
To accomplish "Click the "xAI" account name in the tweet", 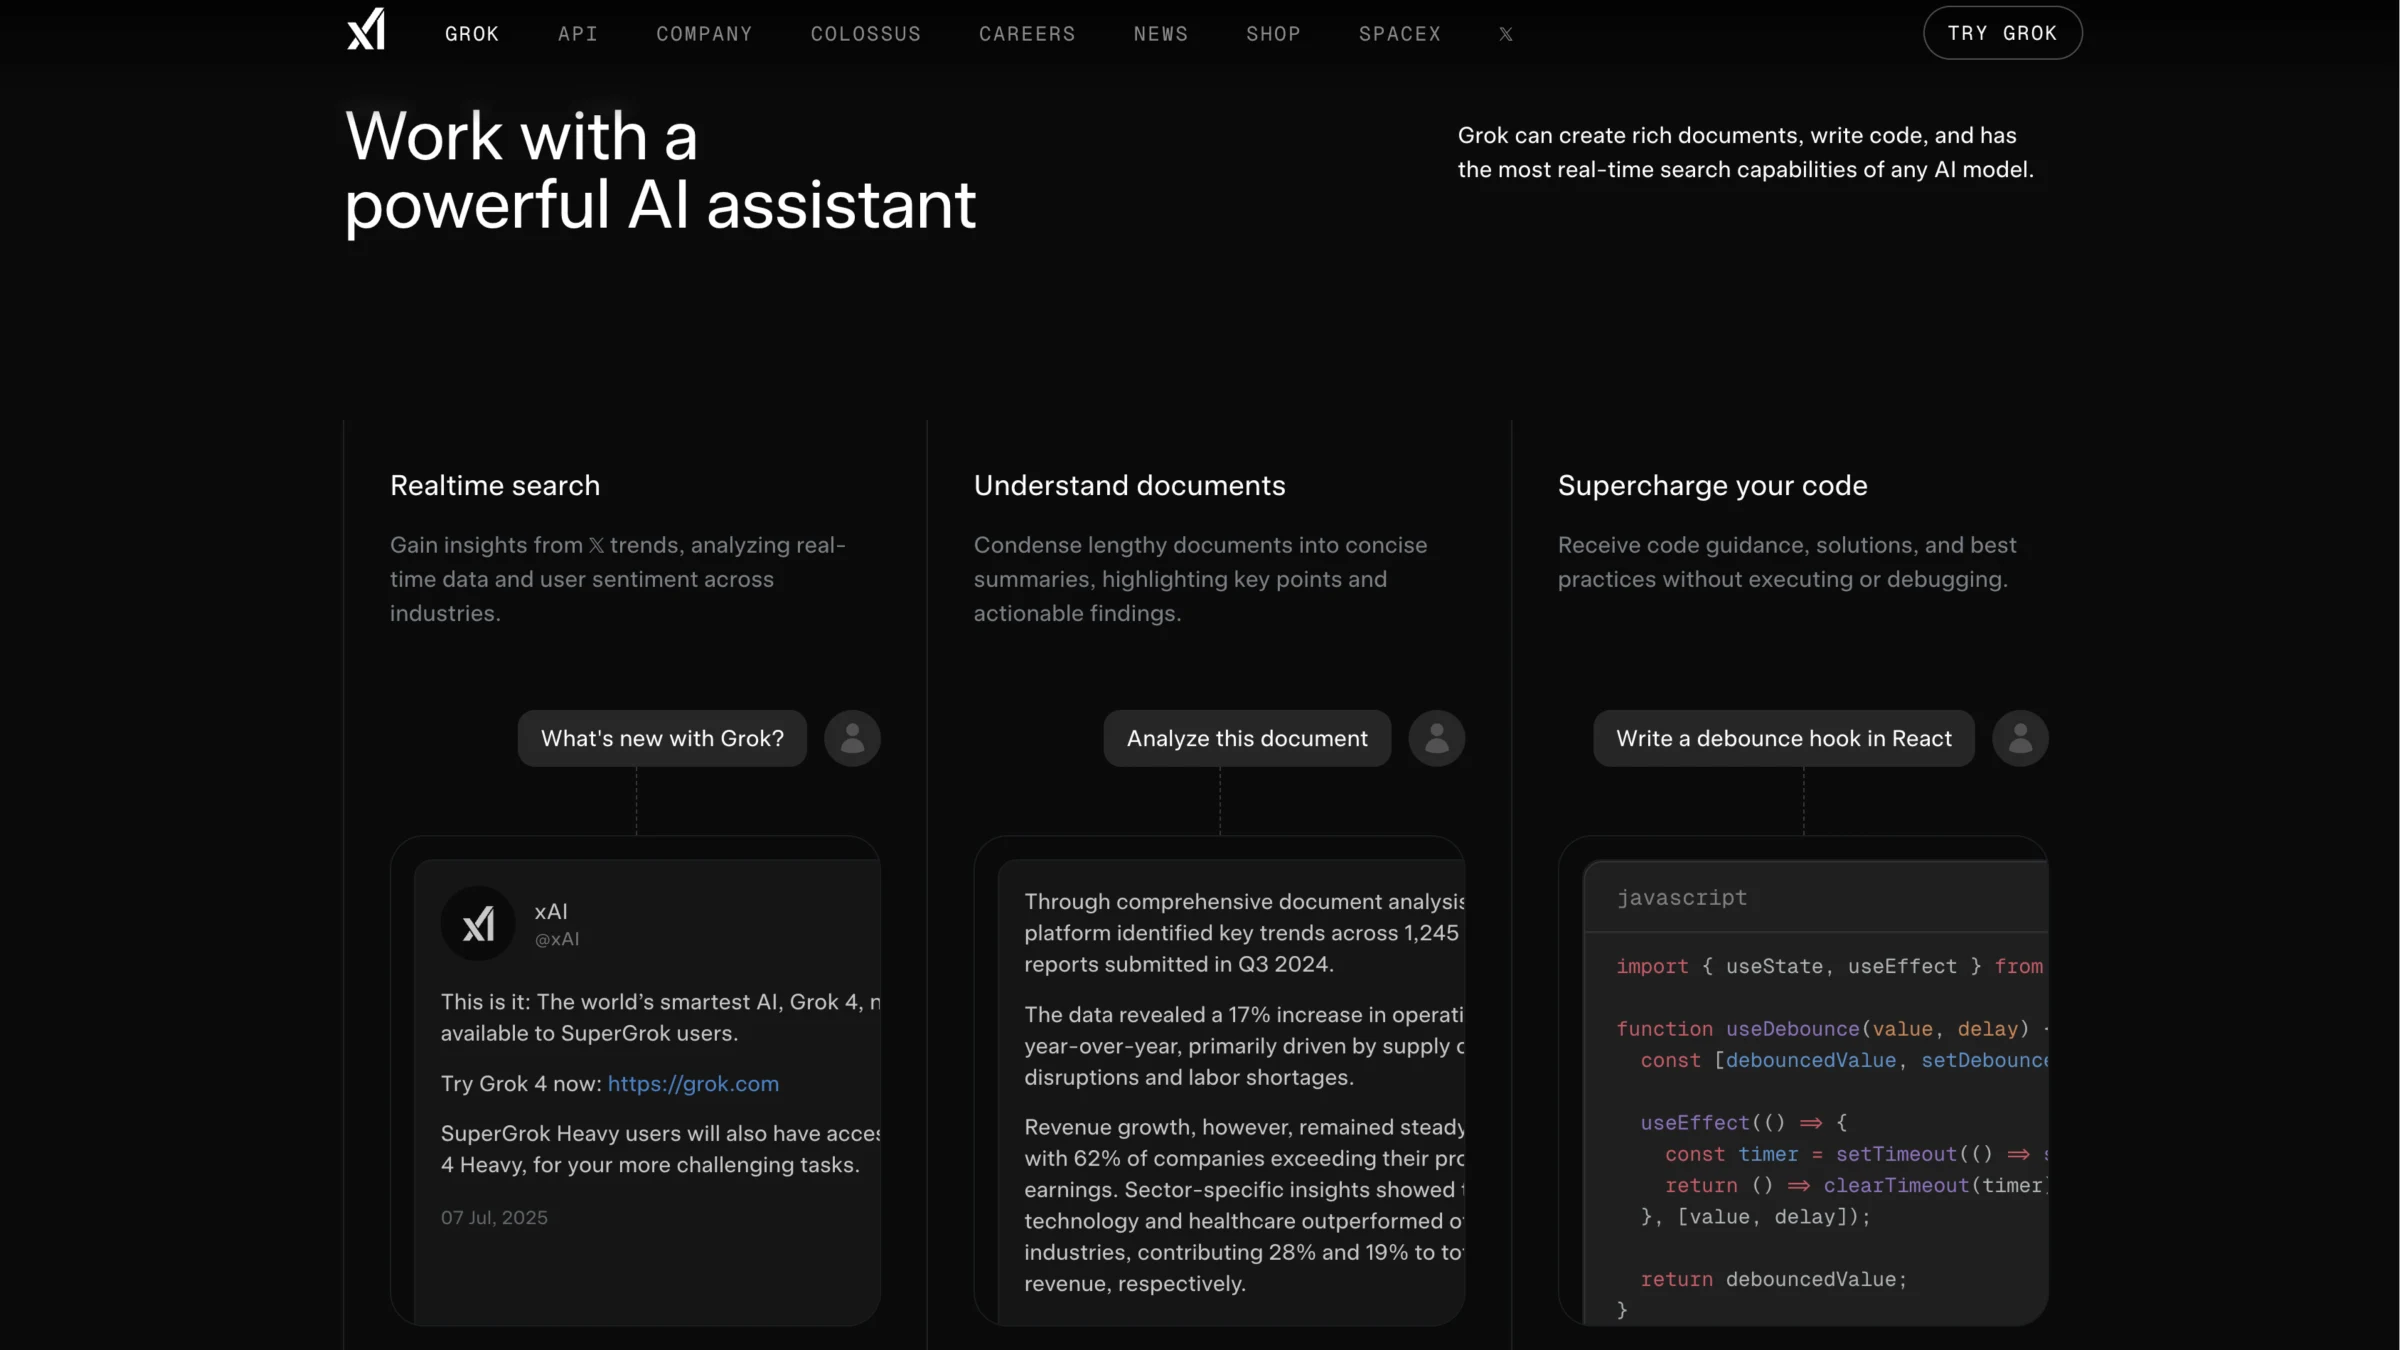I will pyautogui.click(x=551, y=912).
